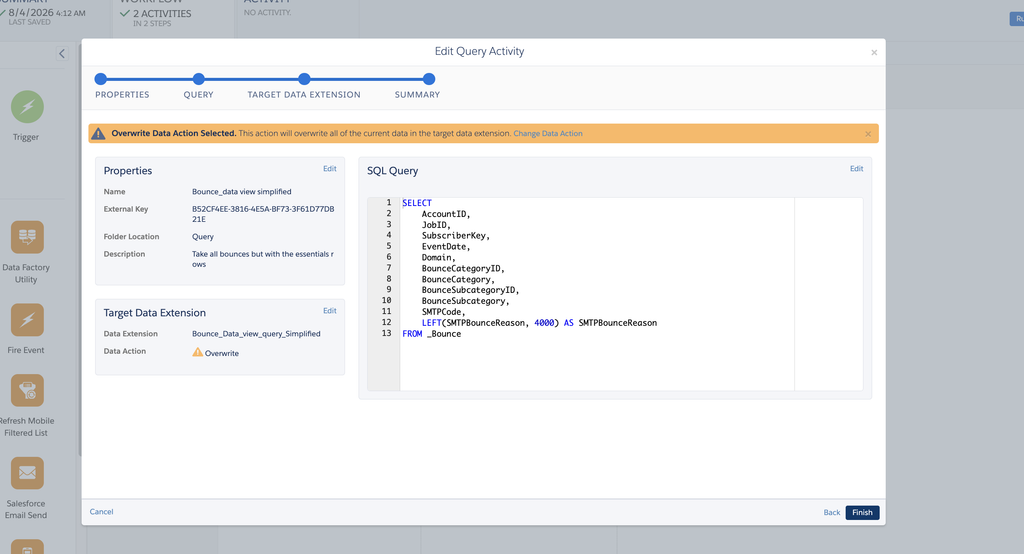
Task: Edit the Target Data Extension section
Action: coord(330,311)
